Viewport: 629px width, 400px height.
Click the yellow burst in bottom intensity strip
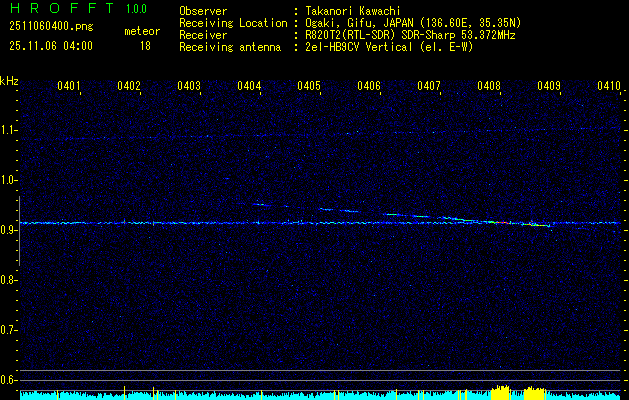pyautogui.click(x=500, y=391)
